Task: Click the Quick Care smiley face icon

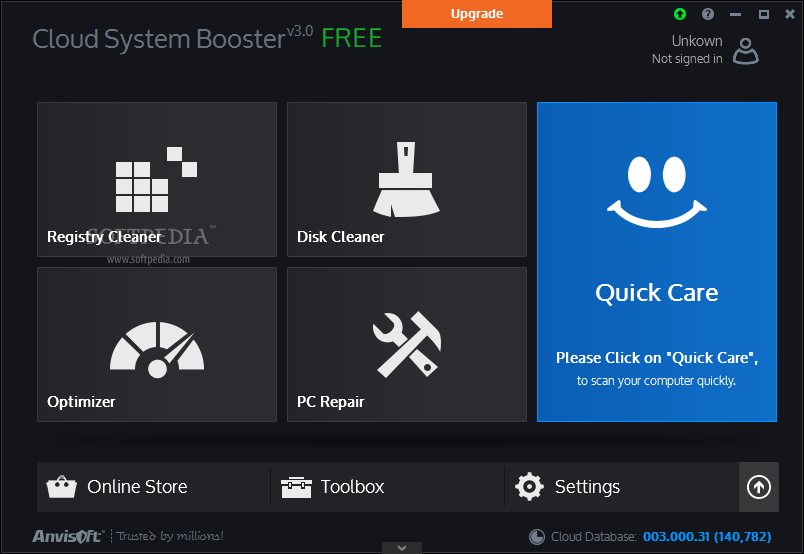Action: click(657, 192)
